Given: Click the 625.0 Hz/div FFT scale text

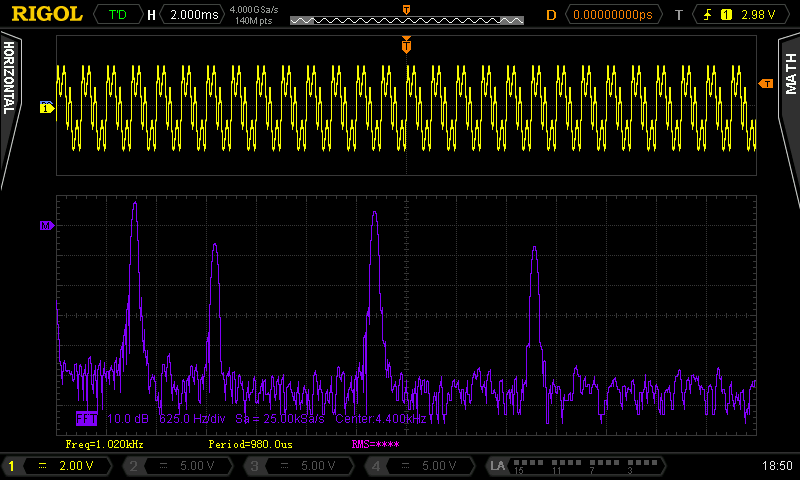Looking at the screenshot, I should pos(192,419).
